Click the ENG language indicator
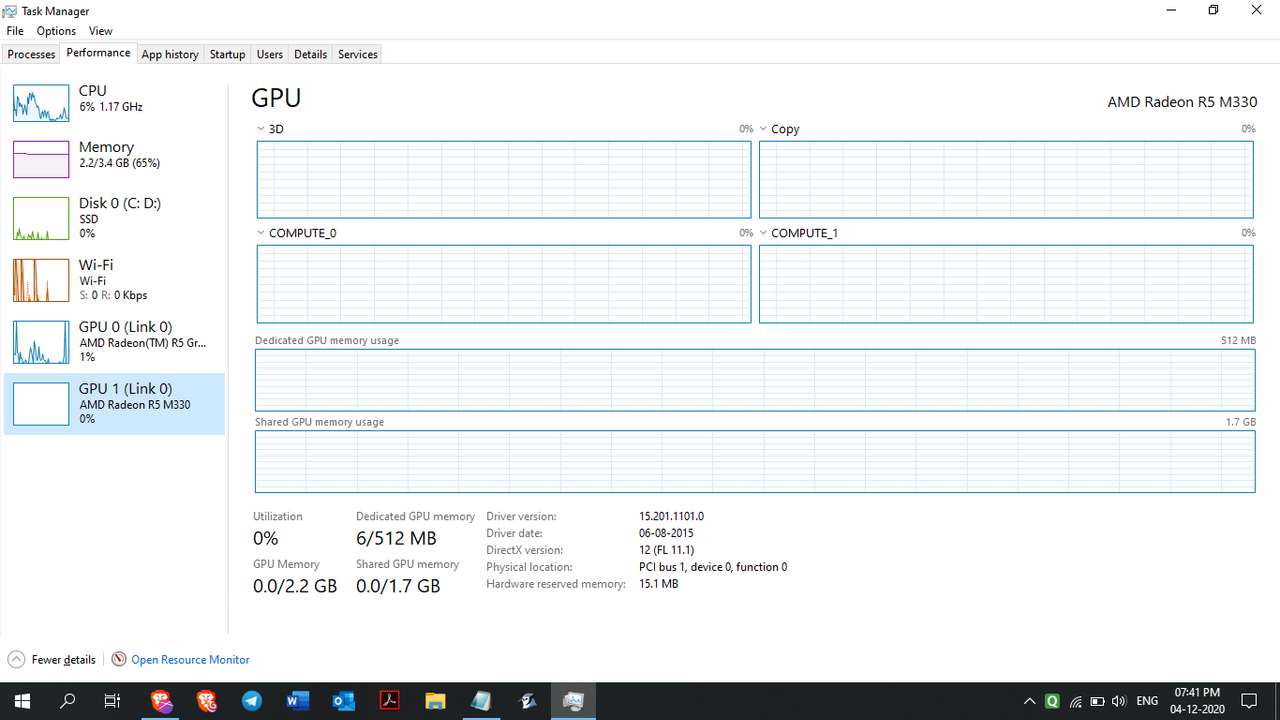Image resolution: width=1280 pixels, height=720 pixels. click(x=1148, y=701)
